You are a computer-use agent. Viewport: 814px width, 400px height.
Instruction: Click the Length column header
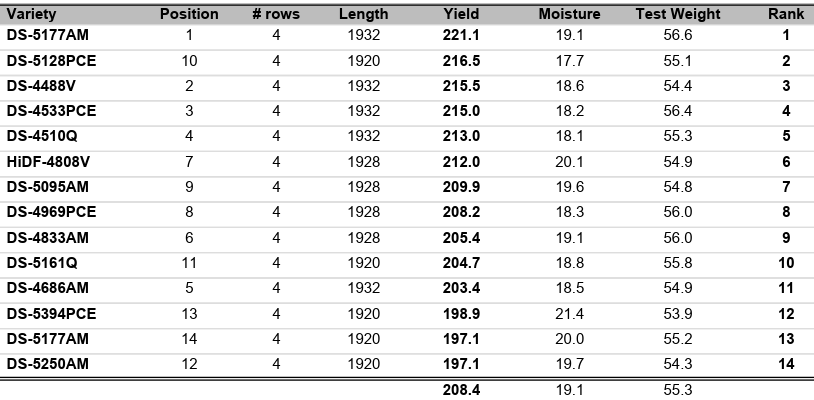click(363, 14)
